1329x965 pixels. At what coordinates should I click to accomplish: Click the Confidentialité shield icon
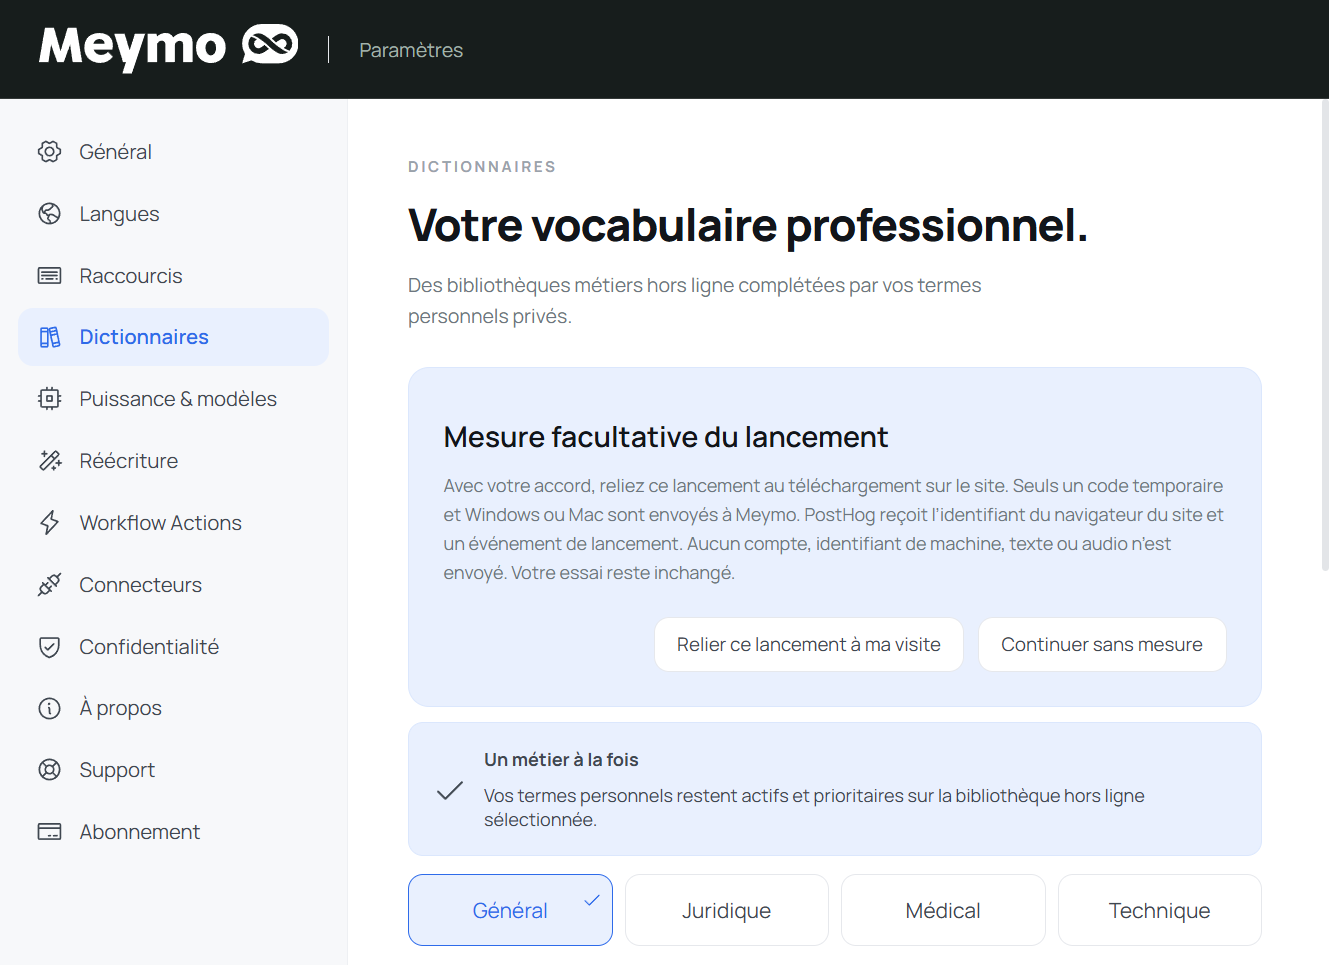point(49,647)
